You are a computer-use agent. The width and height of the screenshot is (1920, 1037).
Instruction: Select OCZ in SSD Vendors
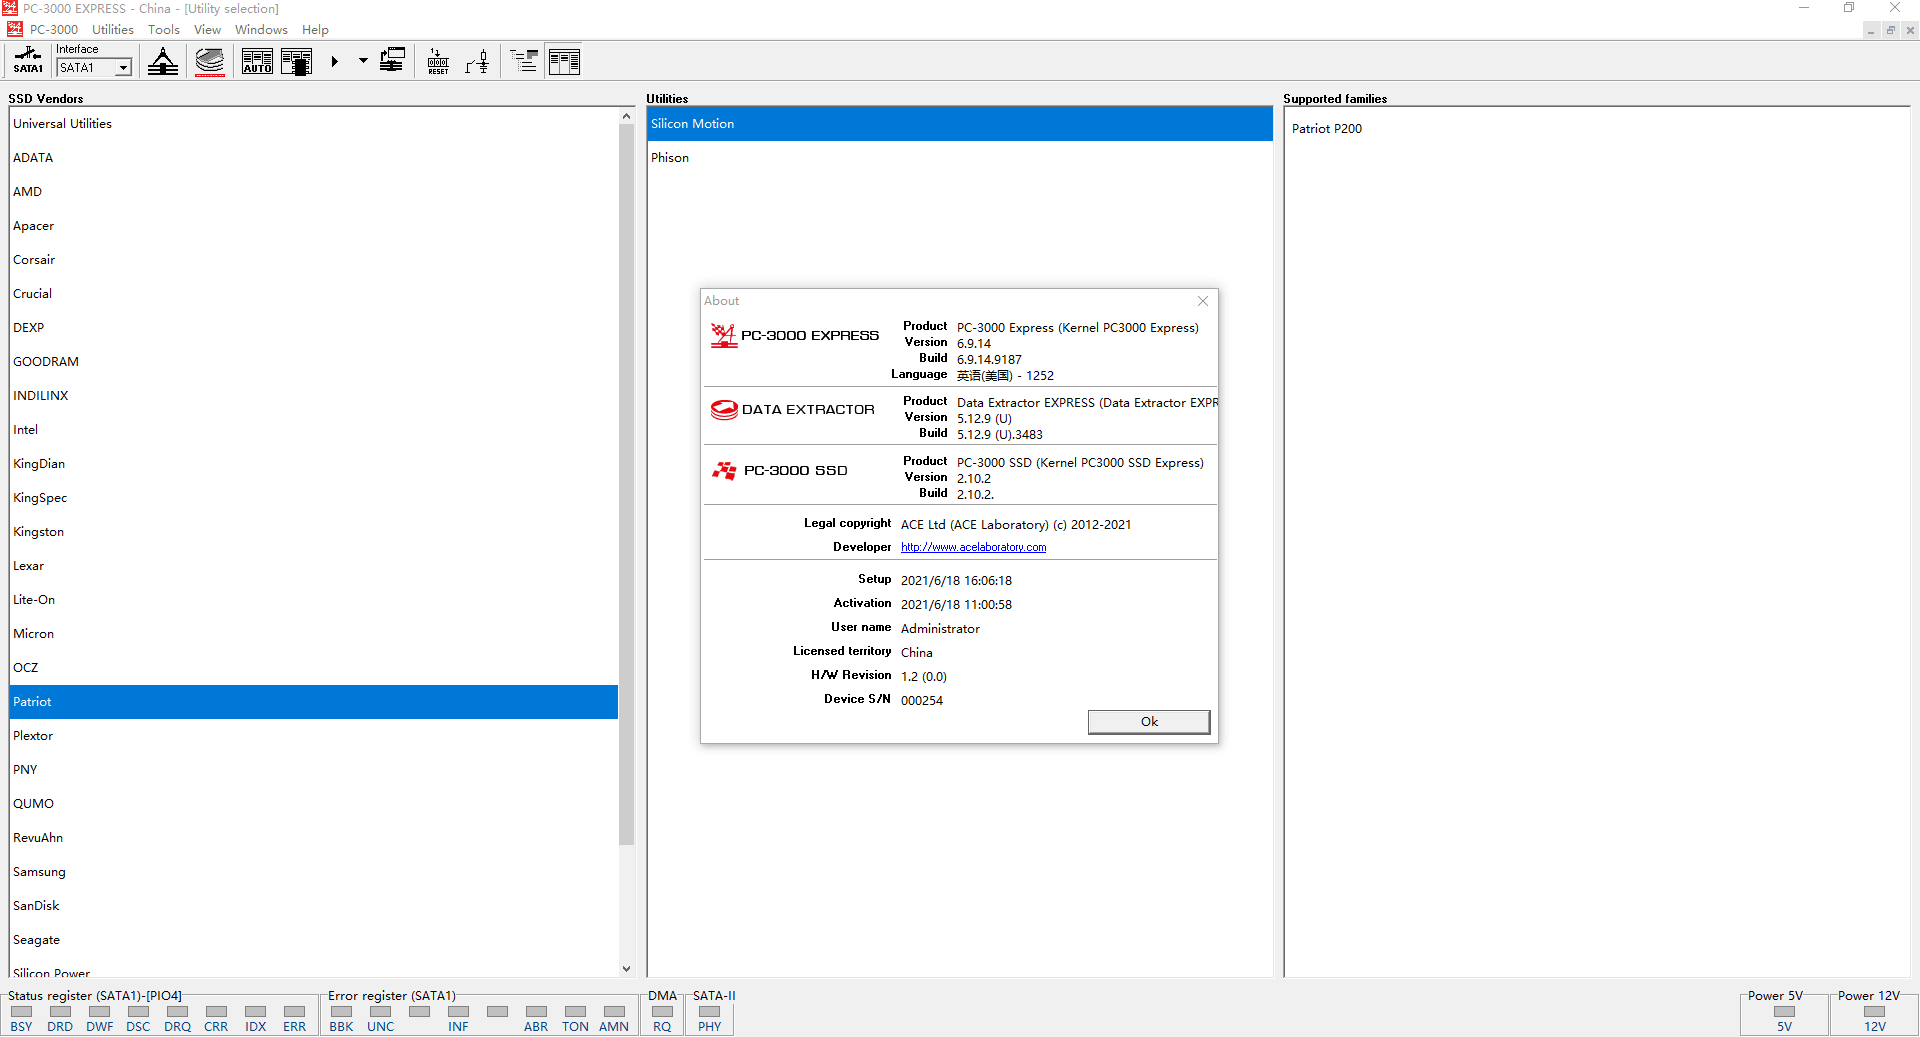point(314,668)
